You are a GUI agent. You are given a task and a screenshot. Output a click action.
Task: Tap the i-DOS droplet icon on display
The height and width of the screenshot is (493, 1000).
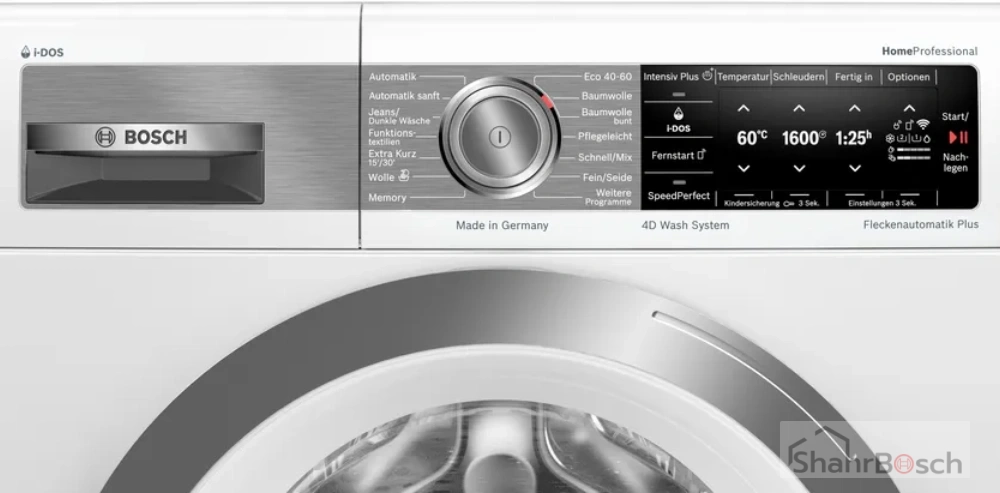click(679, 114)
